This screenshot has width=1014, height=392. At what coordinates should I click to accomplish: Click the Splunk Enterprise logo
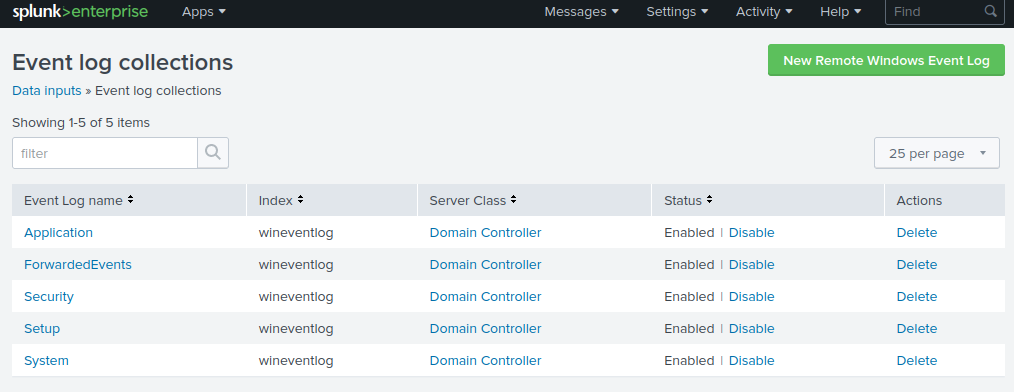pos(80,12)
